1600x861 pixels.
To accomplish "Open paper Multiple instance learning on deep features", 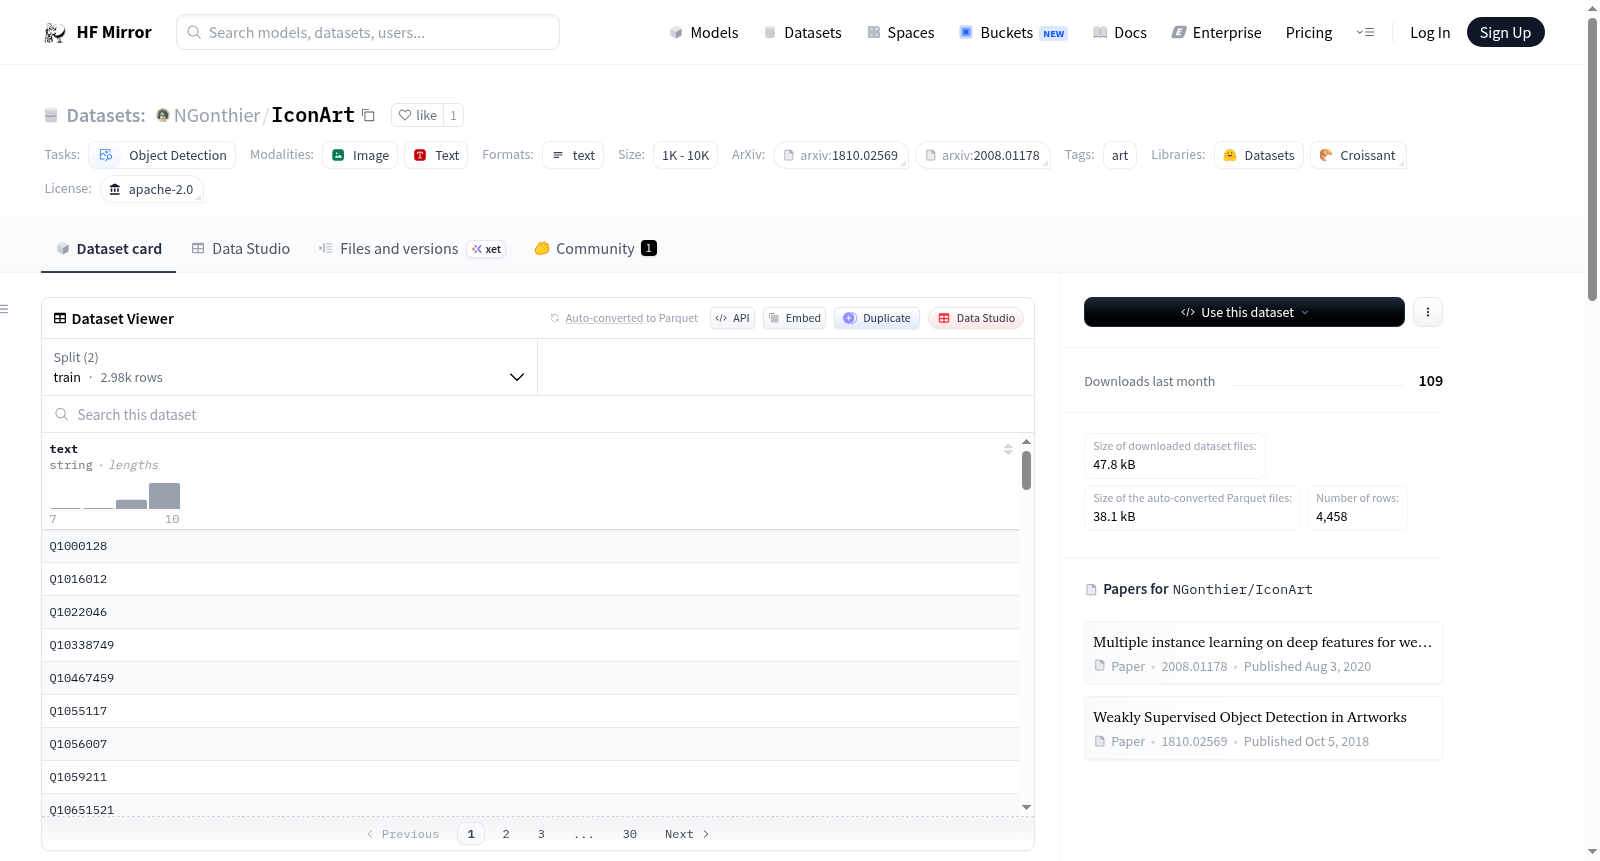I will (x=1263, y=653).
